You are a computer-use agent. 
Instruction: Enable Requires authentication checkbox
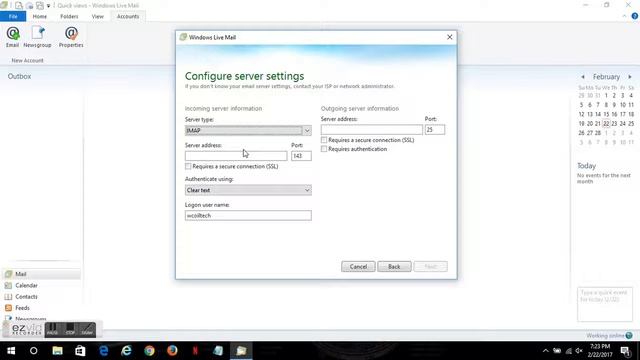pyautogui.click(x=324, y=149)
